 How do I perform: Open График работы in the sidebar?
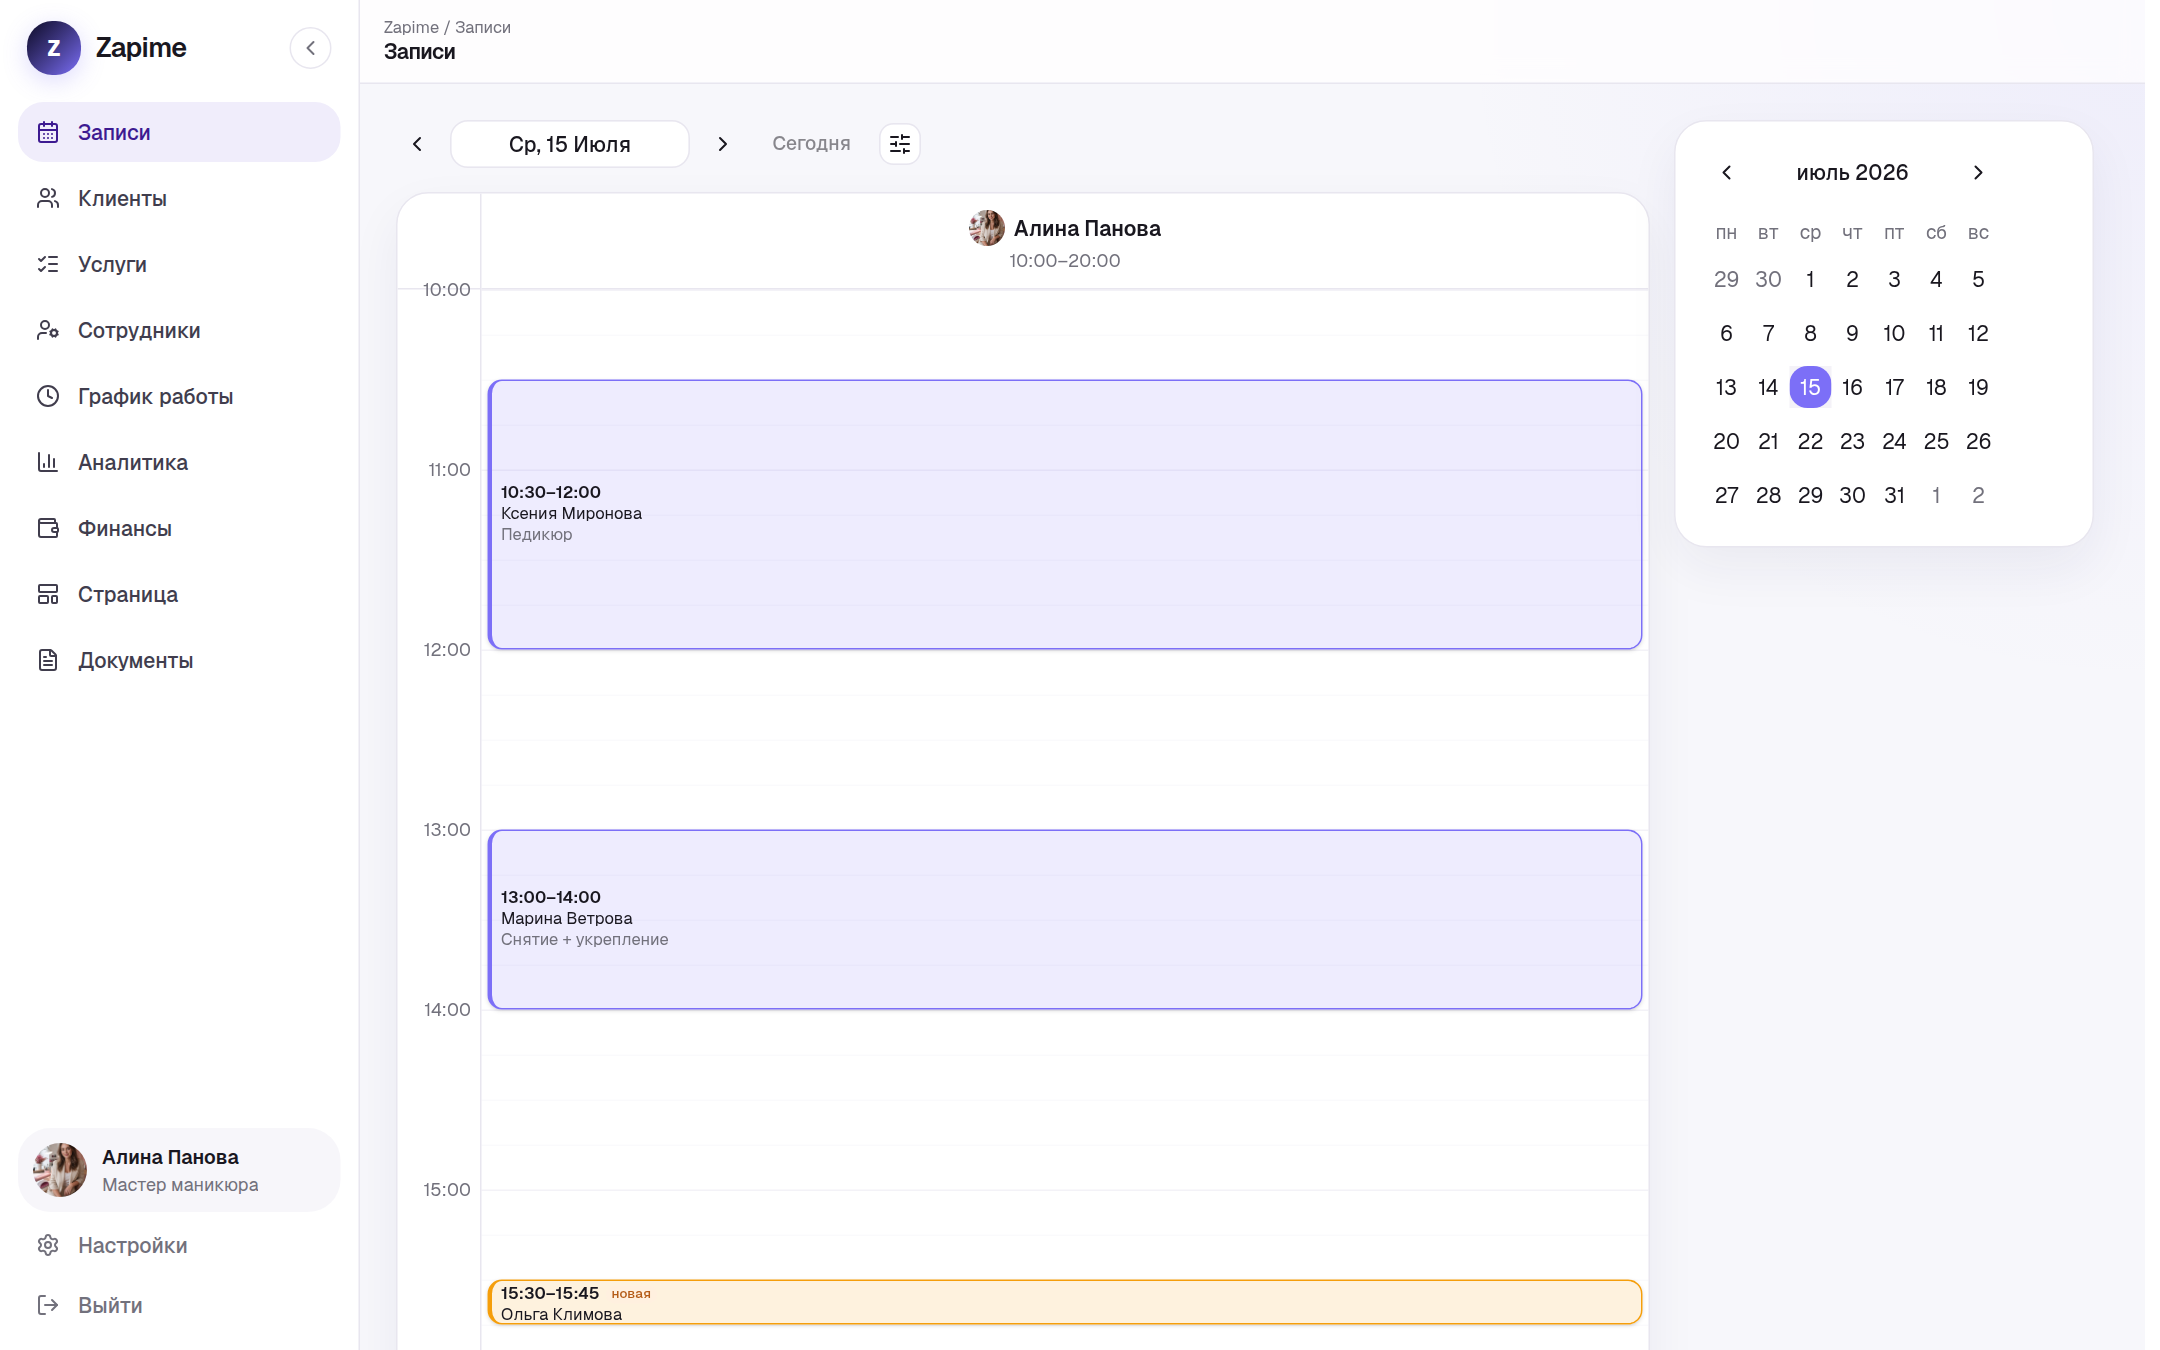pyautogui.click(x=179, y=396)
